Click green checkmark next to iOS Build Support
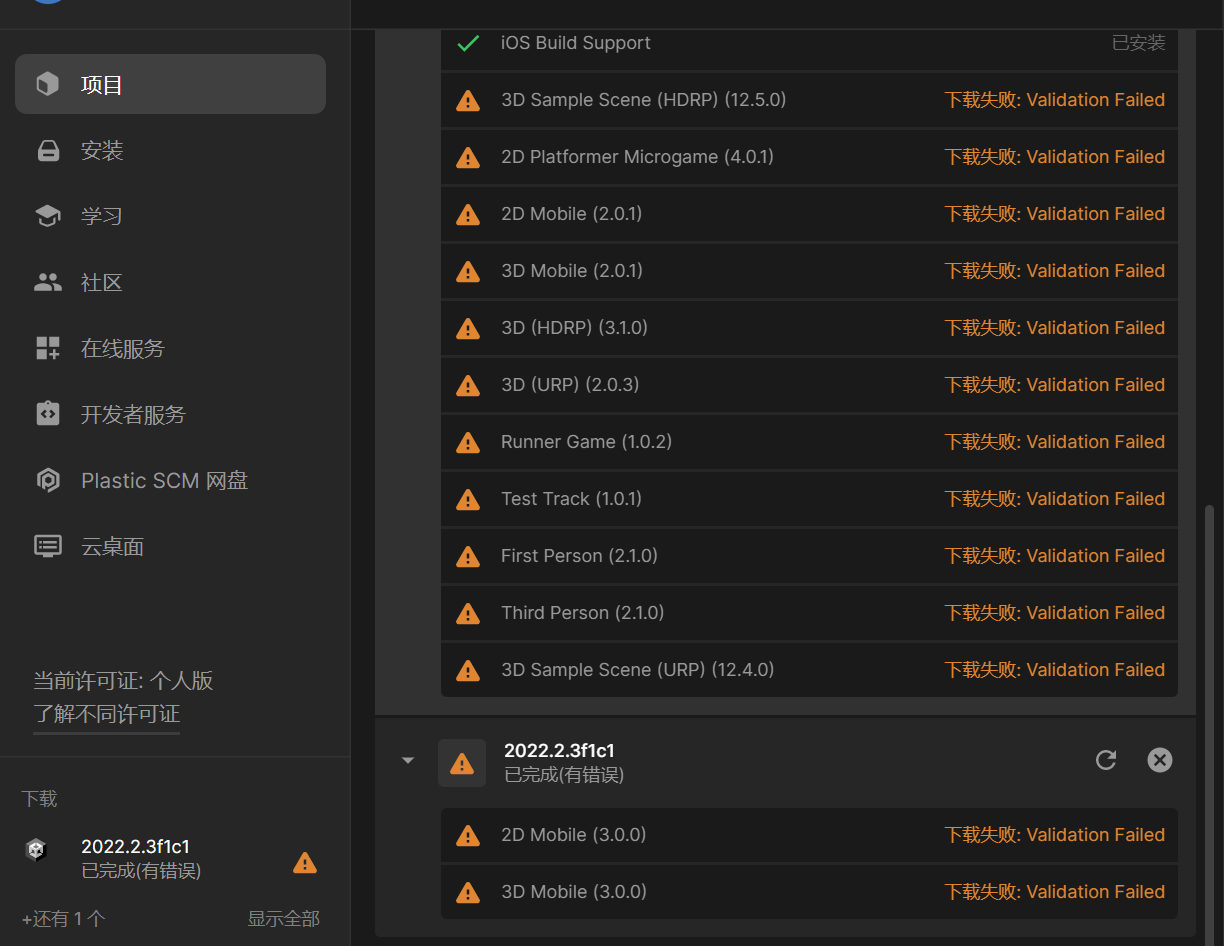This screenshot has width=1224, height=946. [468, 43]
